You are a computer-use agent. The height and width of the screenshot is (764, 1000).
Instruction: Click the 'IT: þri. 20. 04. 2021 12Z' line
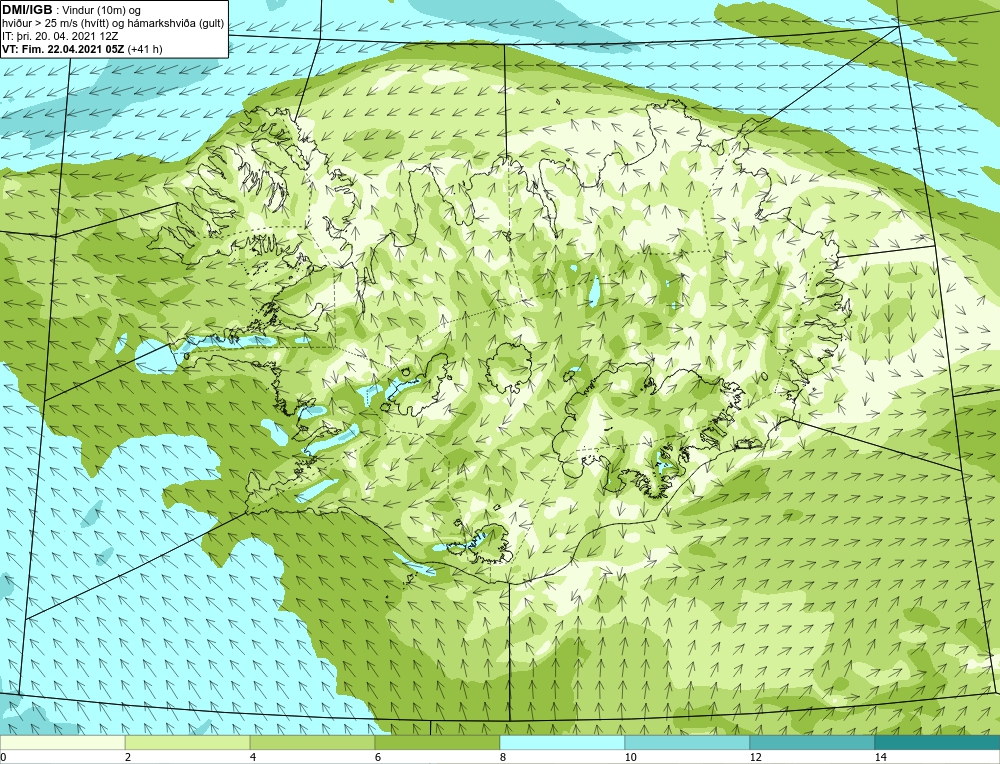coord(60,36)
